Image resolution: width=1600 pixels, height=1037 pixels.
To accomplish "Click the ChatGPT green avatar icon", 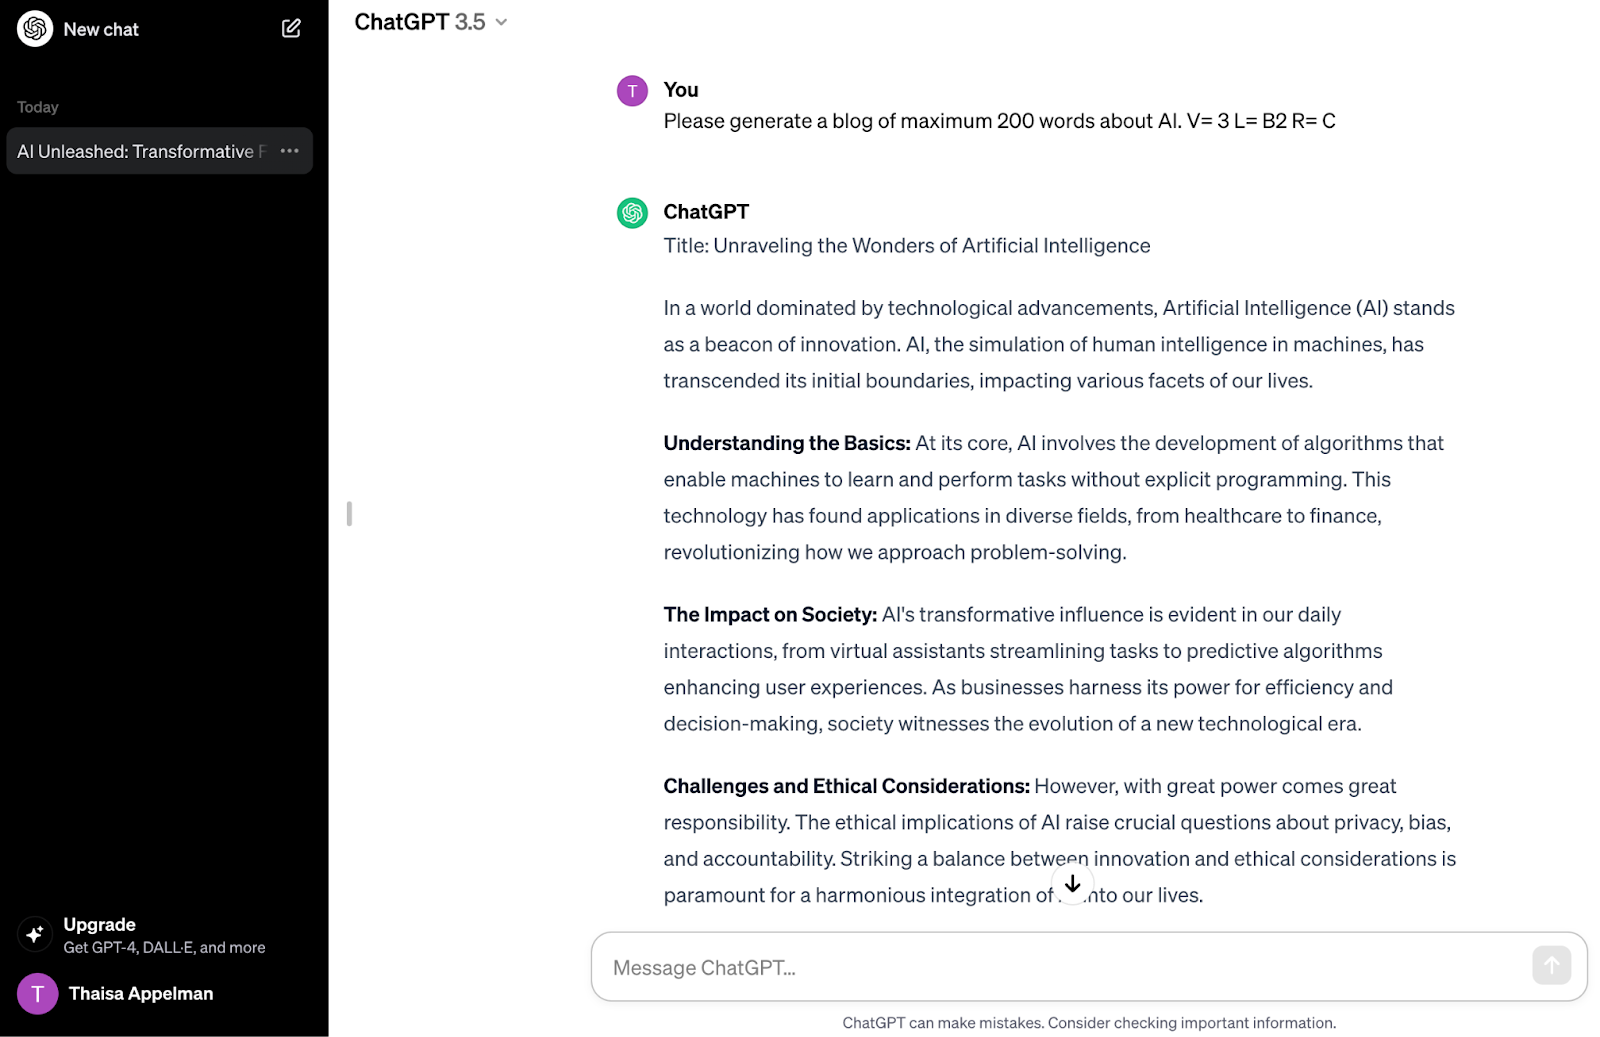I will [631, 212].
